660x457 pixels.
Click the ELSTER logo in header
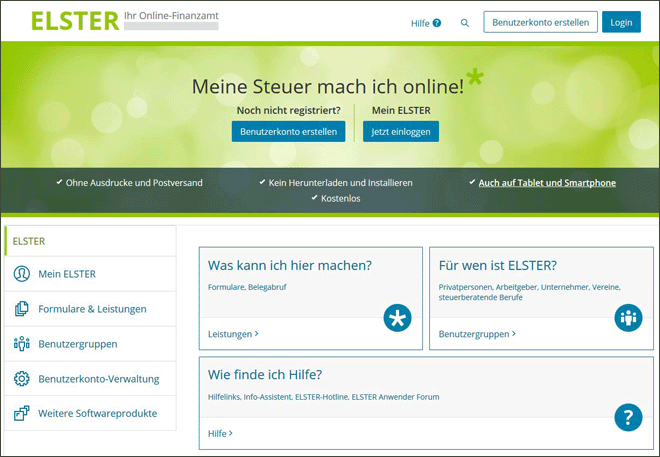click(x=75, y=21)
